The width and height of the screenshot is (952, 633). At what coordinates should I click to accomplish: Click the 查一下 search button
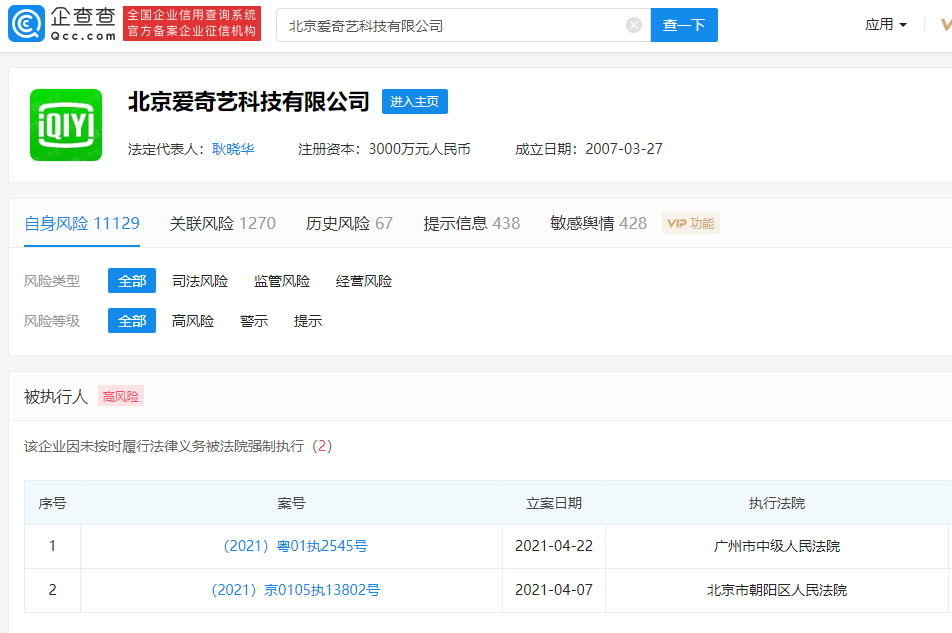coord(684,25)
